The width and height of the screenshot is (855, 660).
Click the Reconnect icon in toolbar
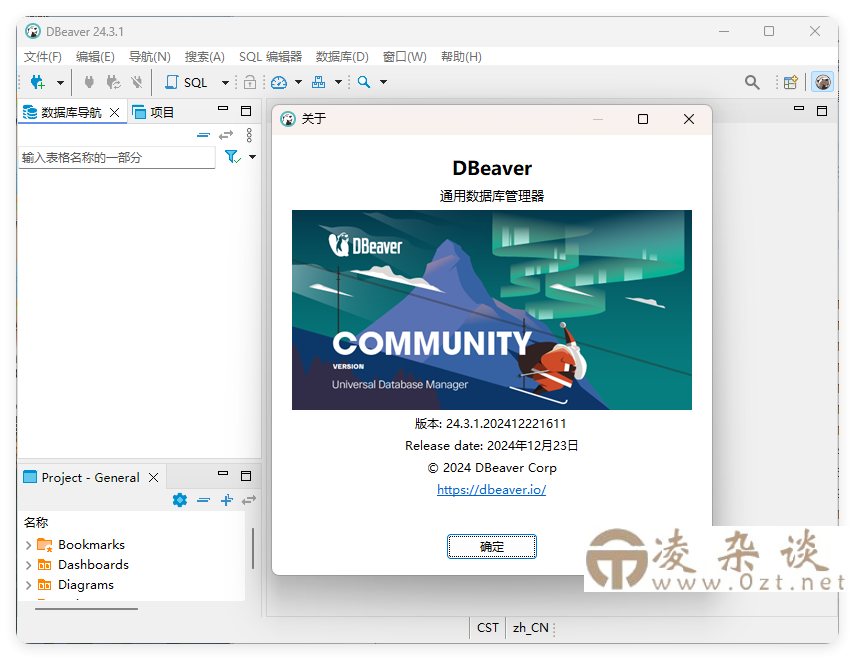tap(113, 82)
